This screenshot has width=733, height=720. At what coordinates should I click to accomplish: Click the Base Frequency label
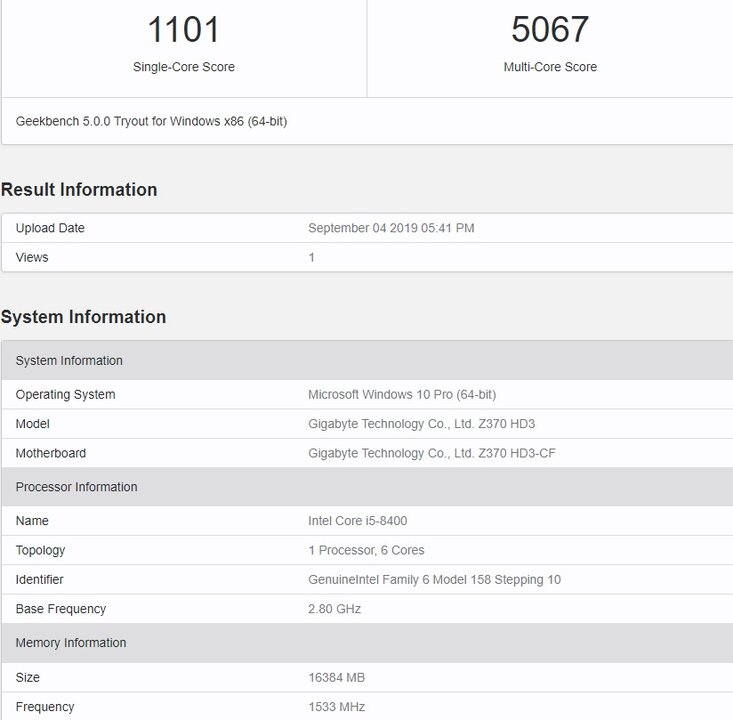tap(61, 609)
